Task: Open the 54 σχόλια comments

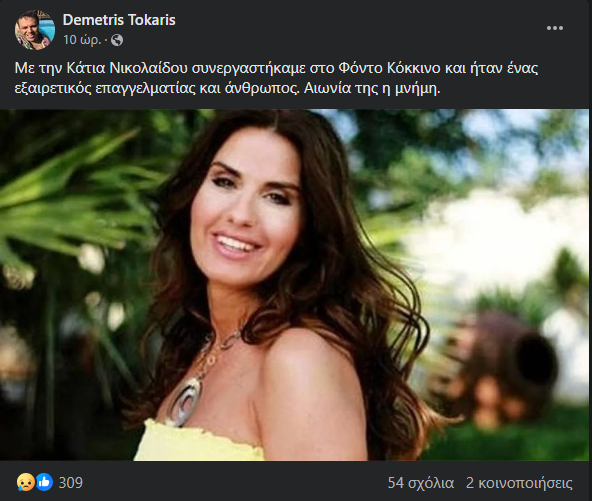Action: point(421,483)
